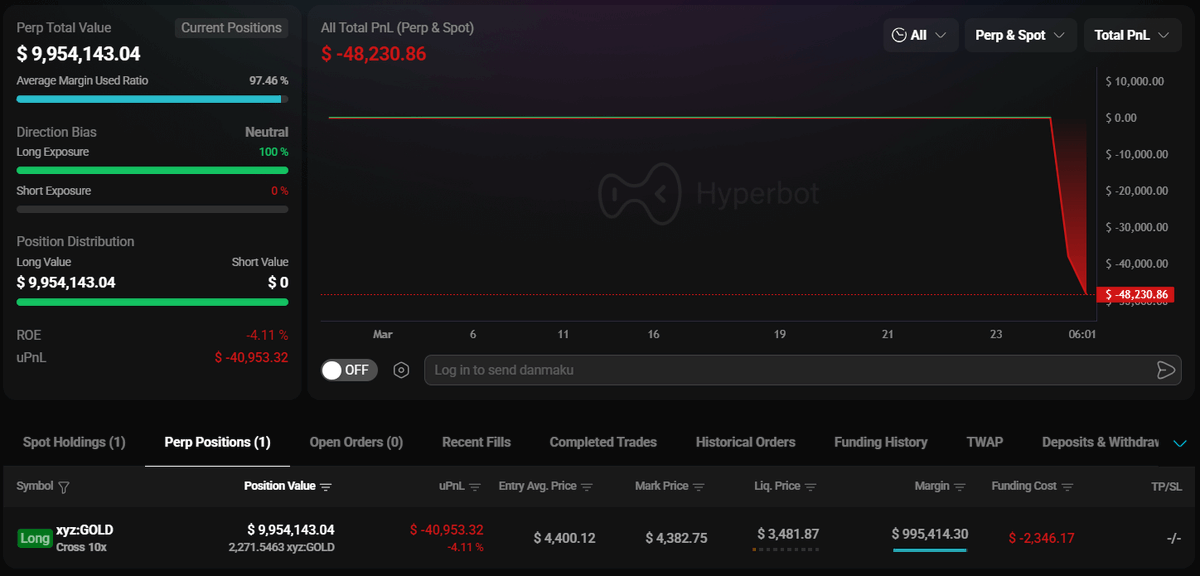Click the Current Positions button
Screen dimensions: 1200x576
[231, 28]
